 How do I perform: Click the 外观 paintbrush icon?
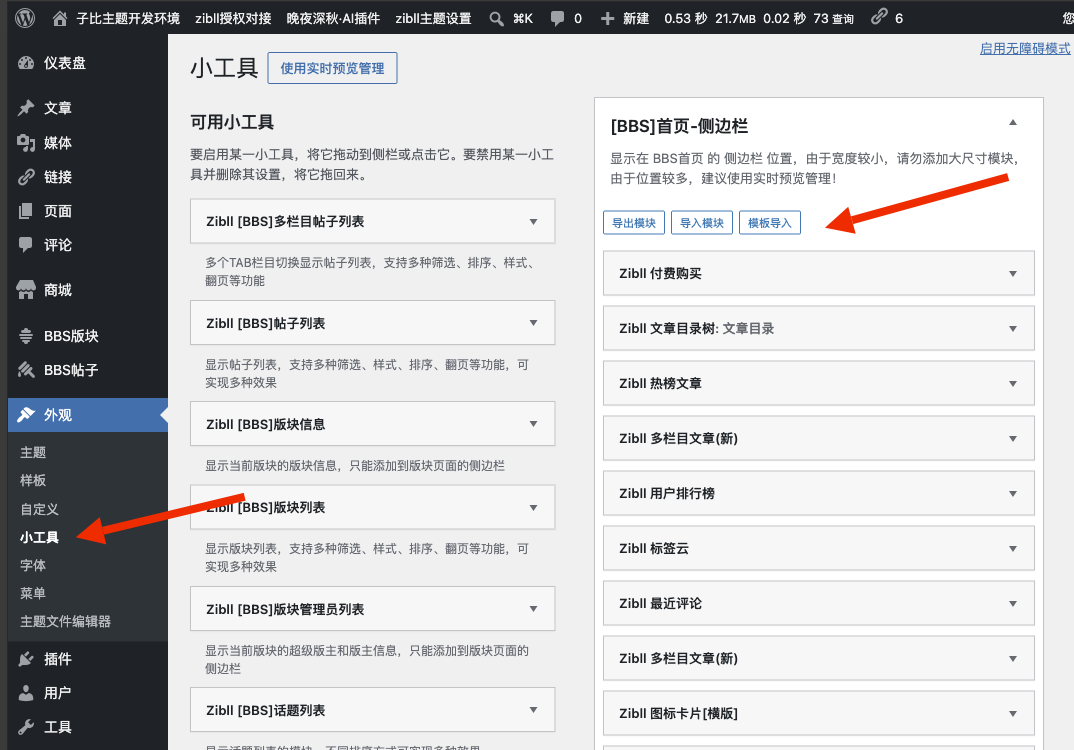(x=26, y=415)
